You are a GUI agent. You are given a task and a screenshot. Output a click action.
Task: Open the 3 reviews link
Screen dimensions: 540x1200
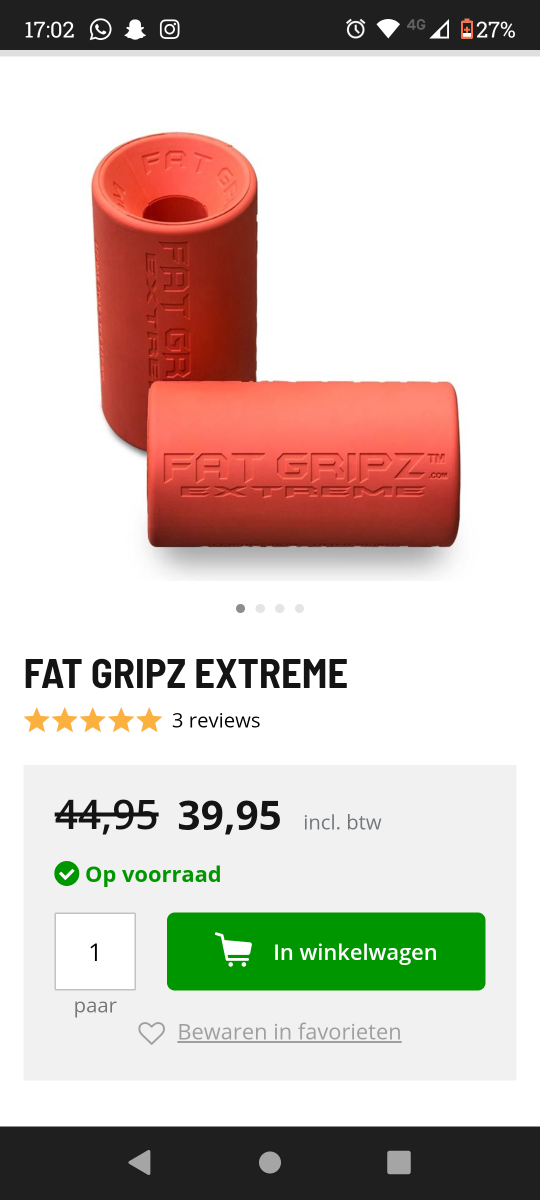[216, 720]
